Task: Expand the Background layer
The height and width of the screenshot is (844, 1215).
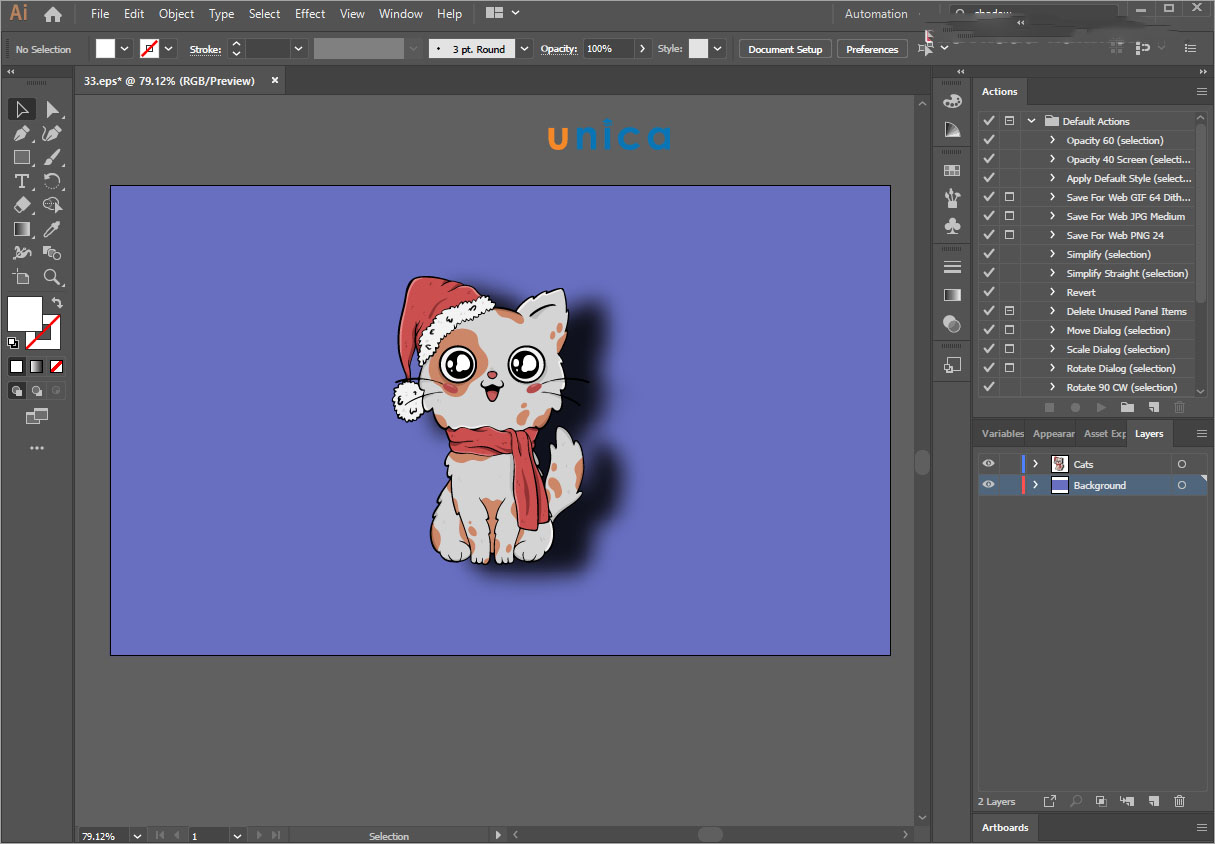Action: (x=1036, y=485)
